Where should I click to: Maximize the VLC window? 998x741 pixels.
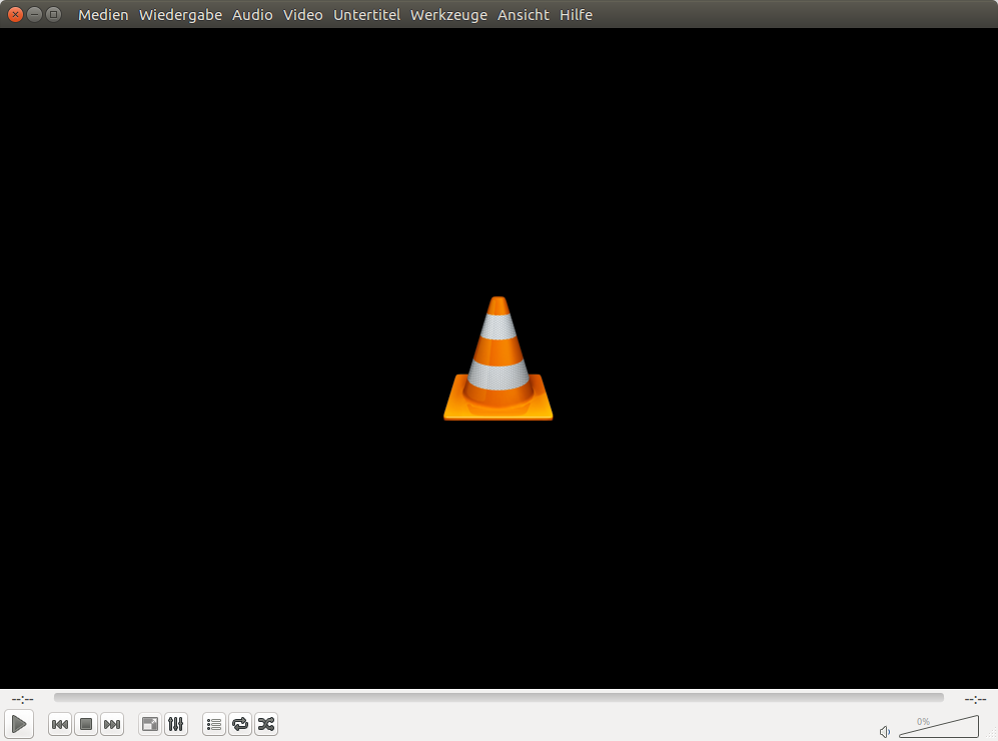coord(54,14)
